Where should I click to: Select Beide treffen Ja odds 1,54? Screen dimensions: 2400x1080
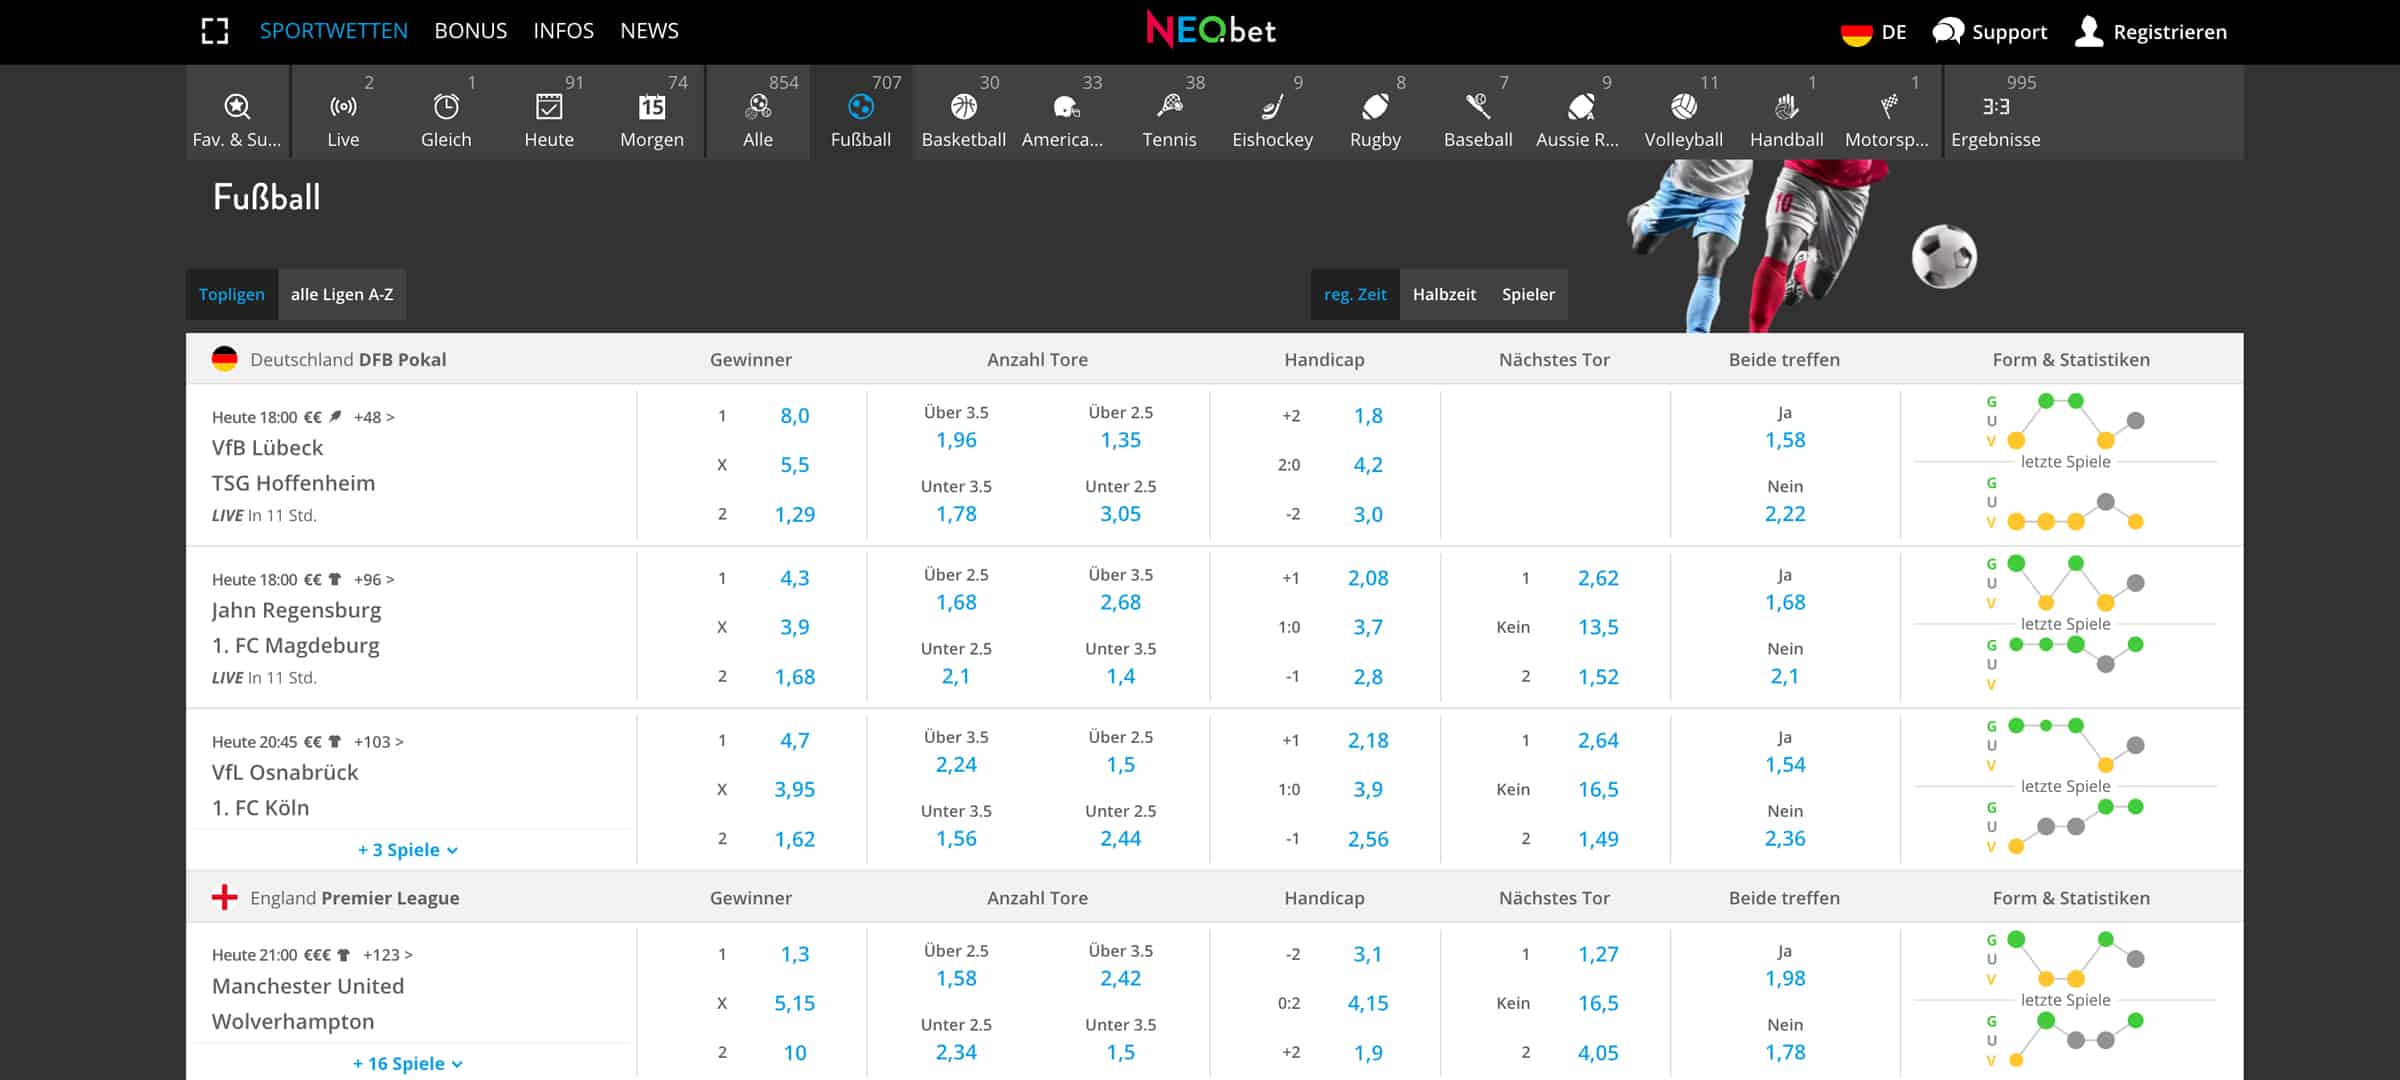click(x=1785, y=765)
